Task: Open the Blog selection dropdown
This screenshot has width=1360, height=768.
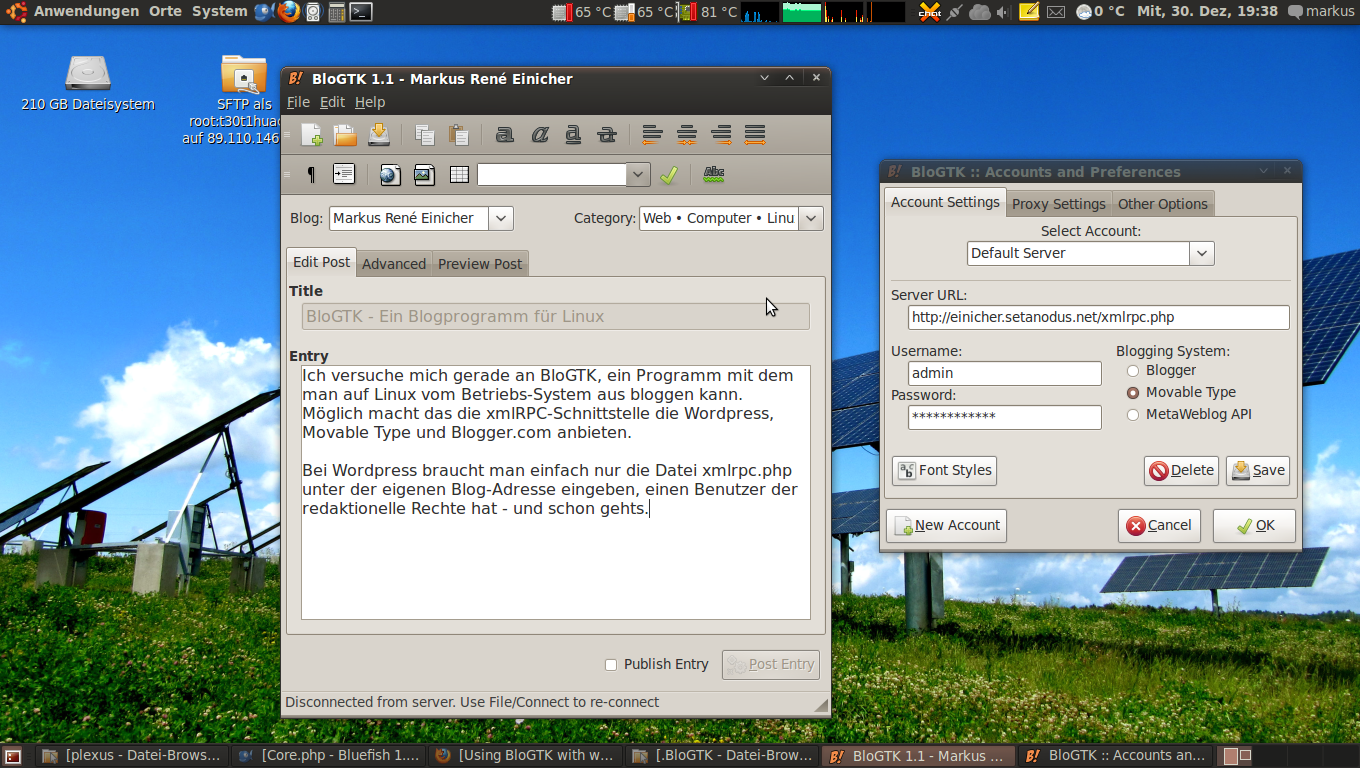Action: click(501, 218)
